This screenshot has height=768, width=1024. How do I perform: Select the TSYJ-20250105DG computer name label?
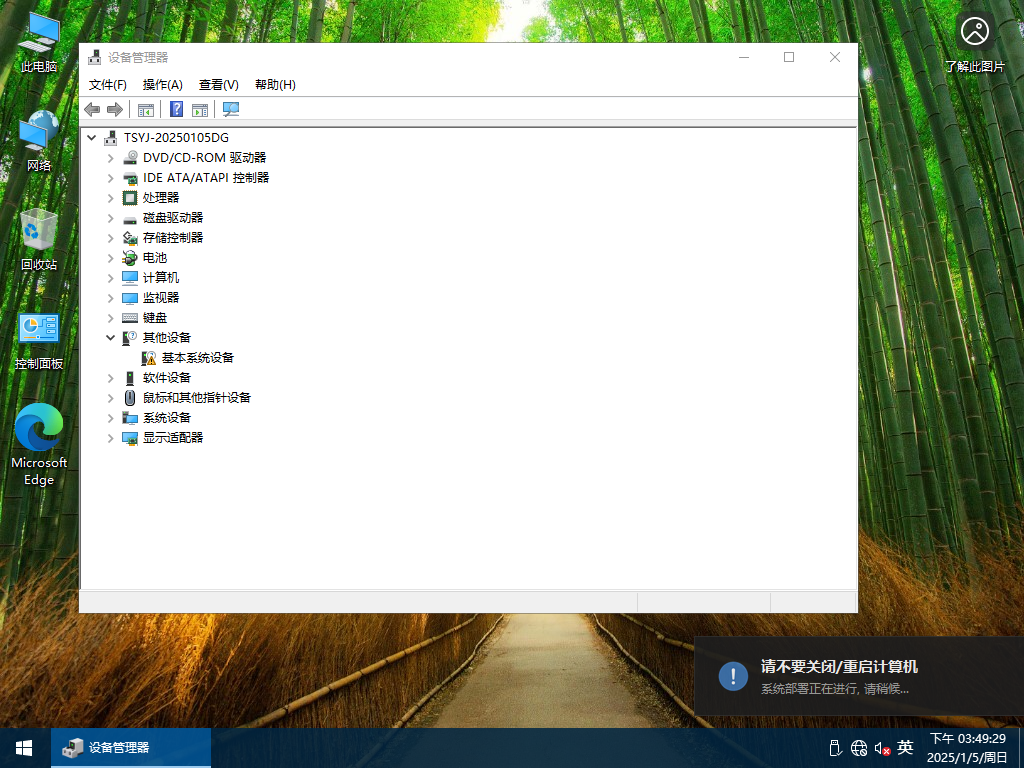176,138
